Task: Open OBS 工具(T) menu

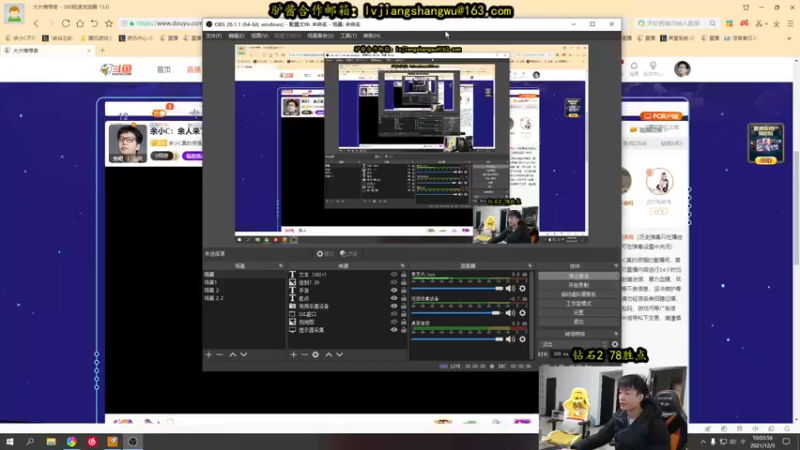Action: click(348, 36)
